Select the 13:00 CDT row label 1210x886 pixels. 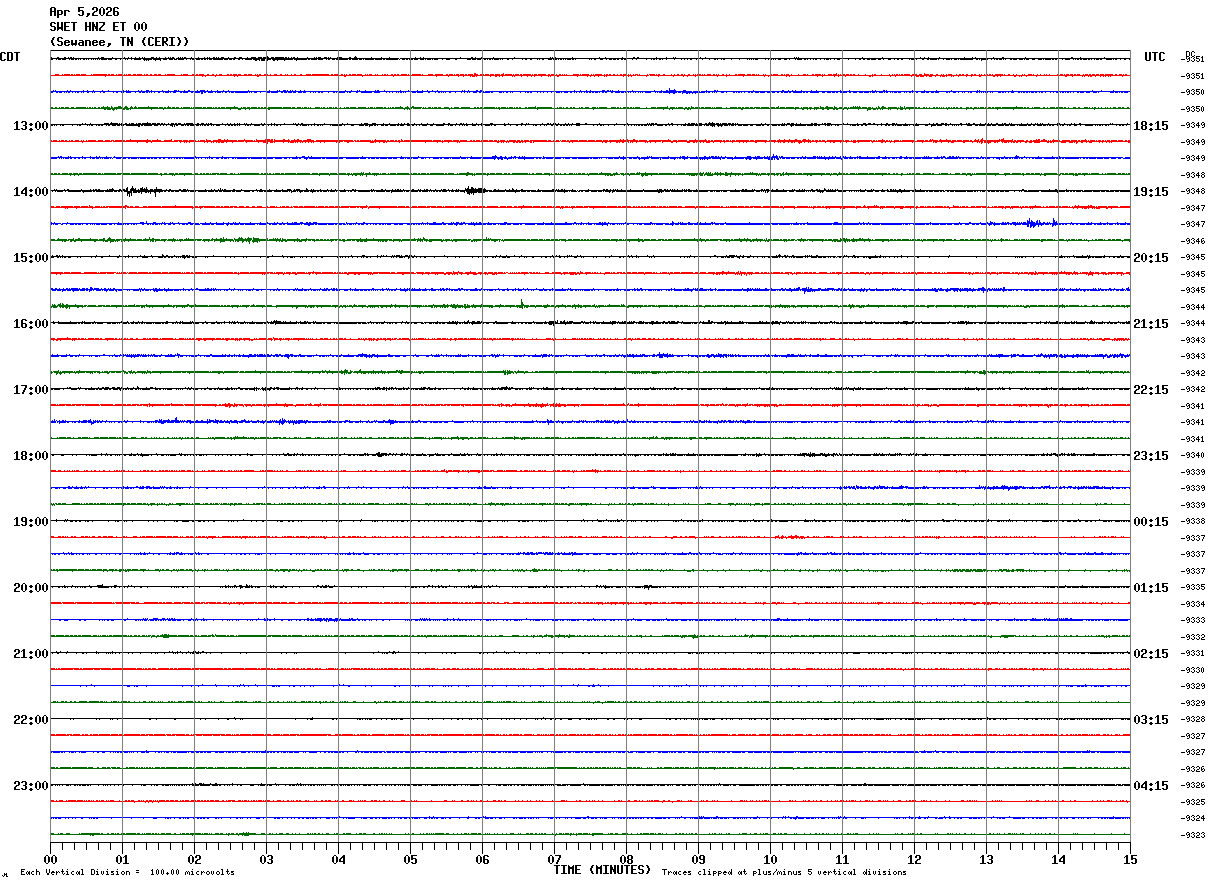[31, 126]
